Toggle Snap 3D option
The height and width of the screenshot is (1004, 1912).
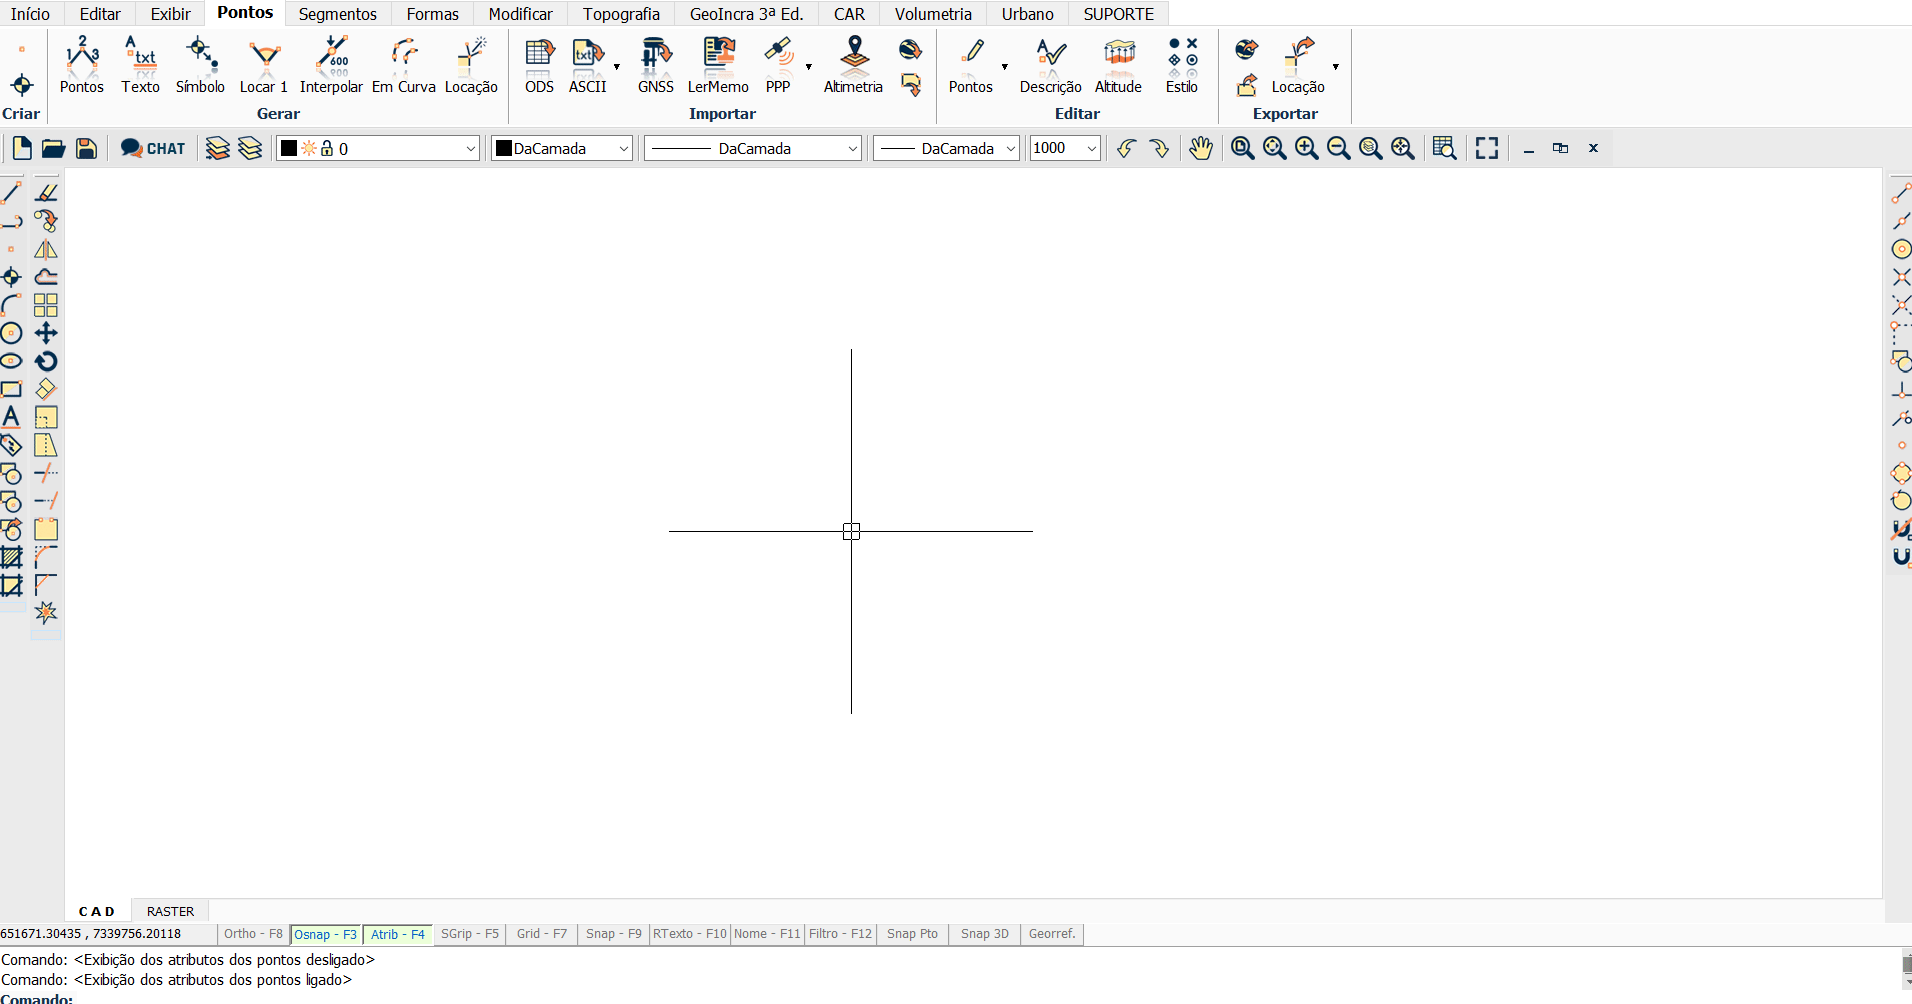pyautogui.click(x=985, y=934)
